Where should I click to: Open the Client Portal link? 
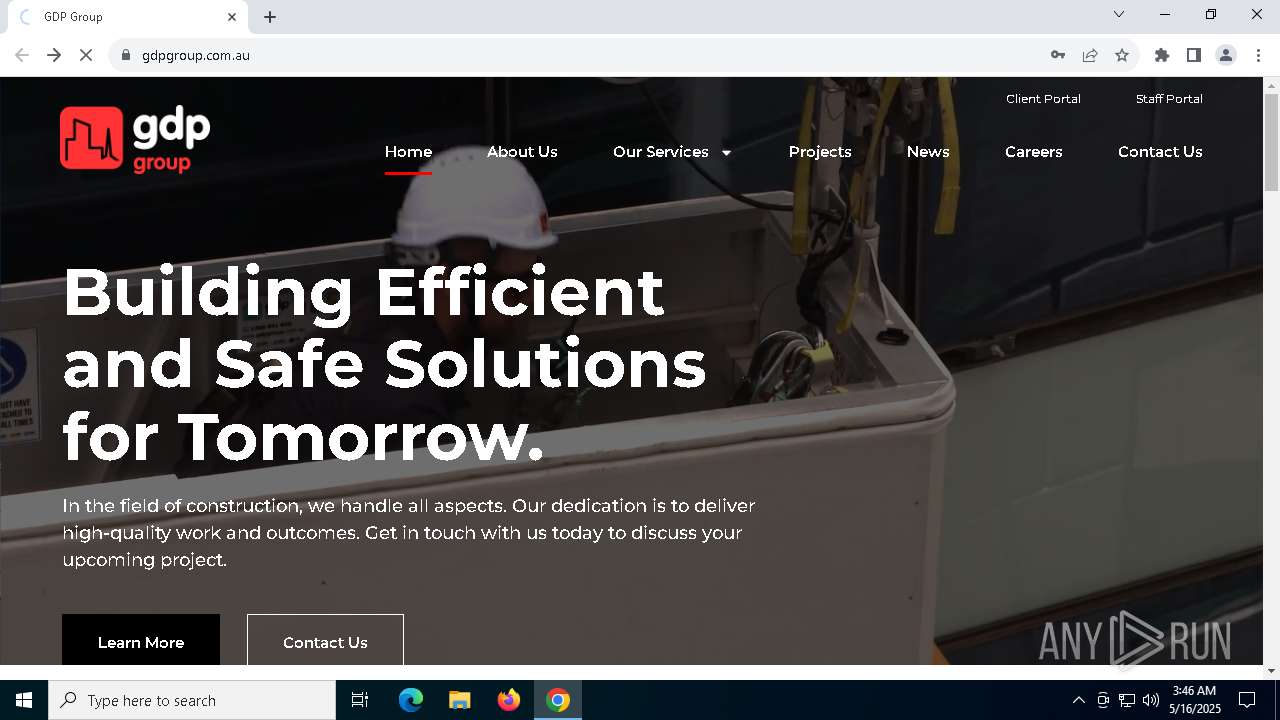pyautogui.click(x=1043, y=99)
